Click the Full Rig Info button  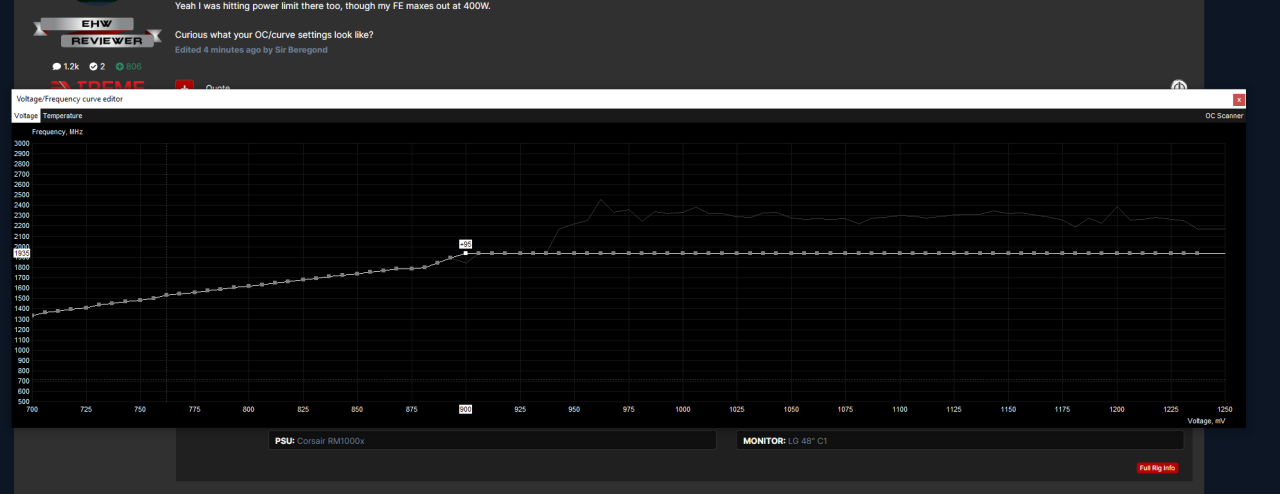1157,468
